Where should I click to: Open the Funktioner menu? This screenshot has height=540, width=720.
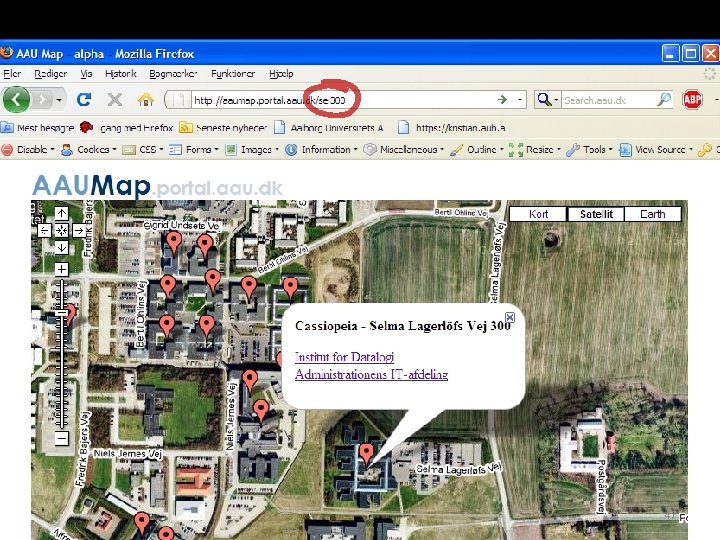[233, 73]
